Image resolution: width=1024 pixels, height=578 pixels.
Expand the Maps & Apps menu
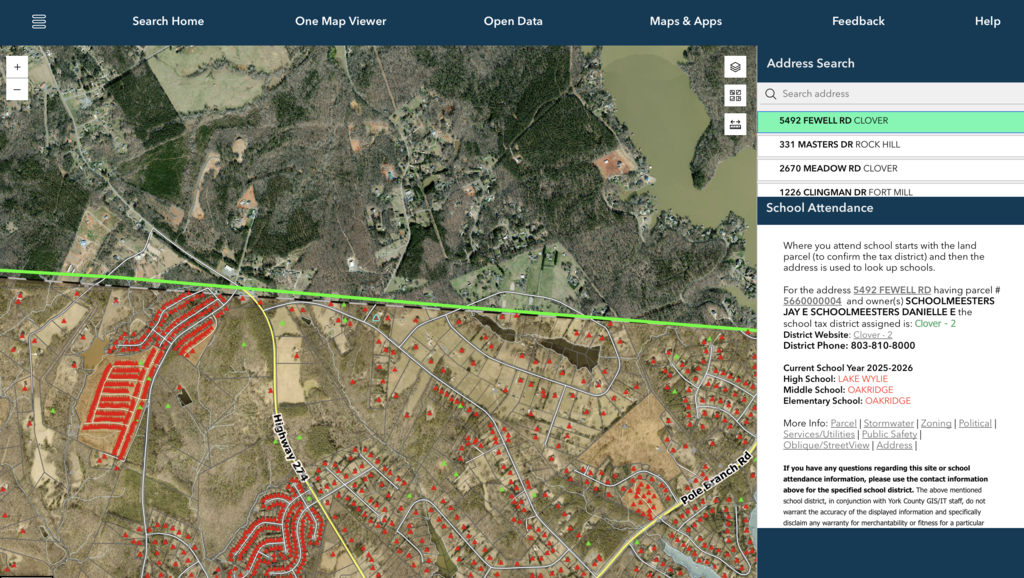tap(685, 22)
